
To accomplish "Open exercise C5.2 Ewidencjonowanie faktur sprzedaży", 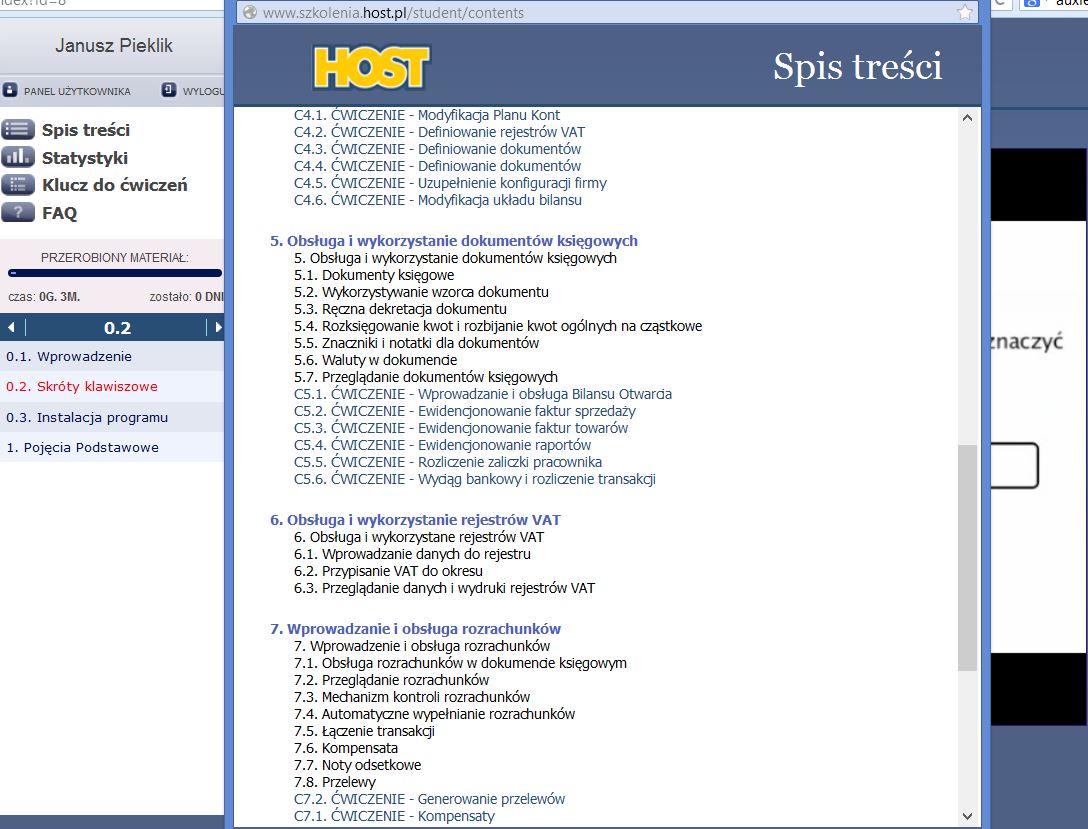I will click(x=464, y=411).
